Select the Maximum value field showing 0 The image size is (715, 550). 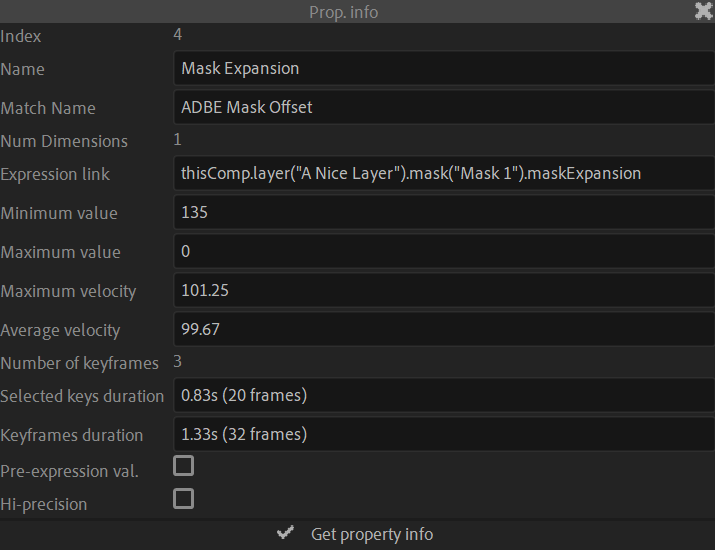(443, 252)
